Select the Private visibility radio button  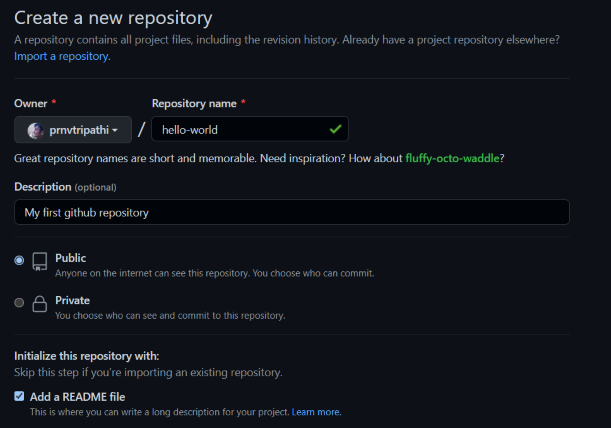tap(19, 302)
